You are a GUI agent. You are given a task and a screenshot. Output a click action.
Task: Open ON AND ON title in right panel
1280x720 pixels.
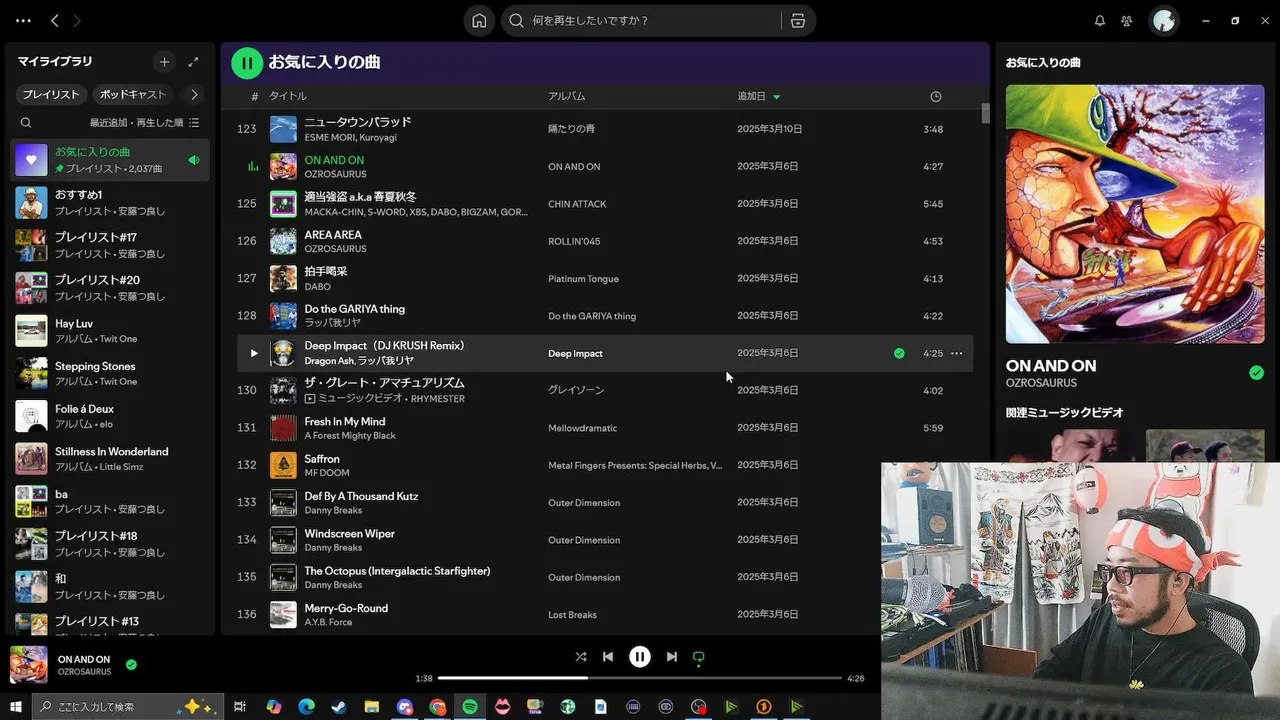point(1051,366)
